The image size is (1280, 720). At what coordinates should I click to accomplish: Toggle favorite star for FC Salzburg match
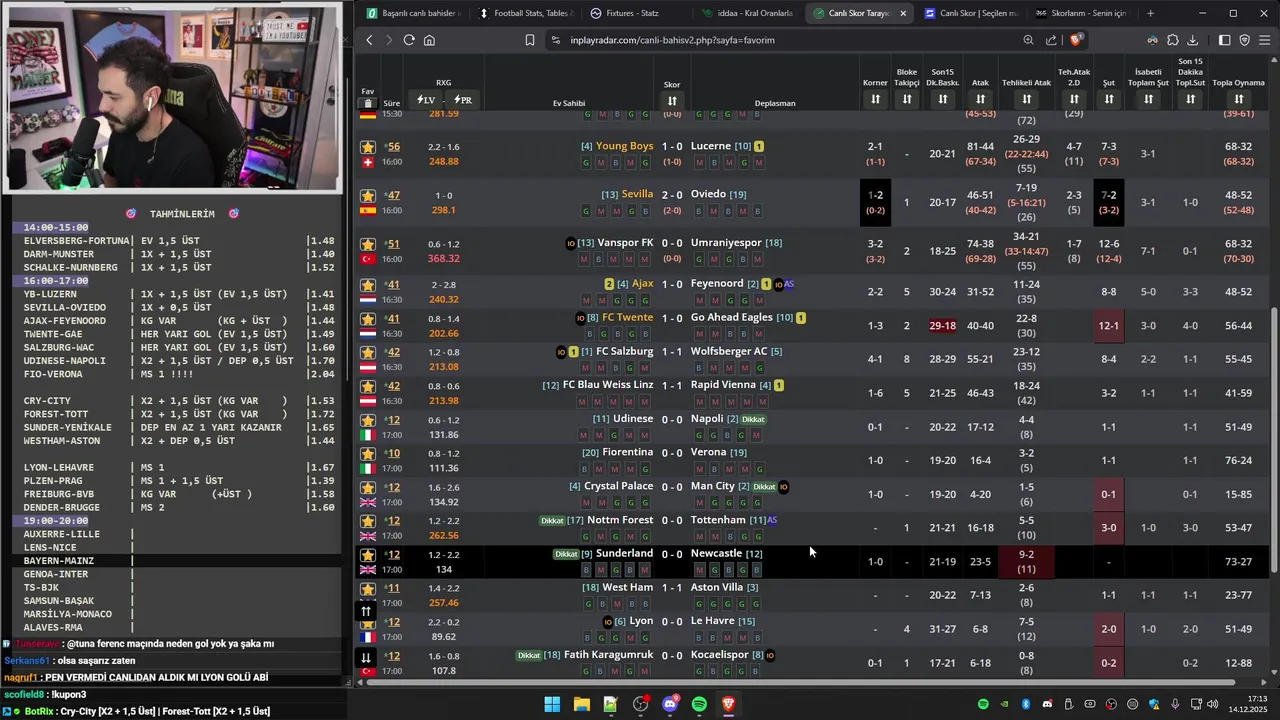(368, 352)
